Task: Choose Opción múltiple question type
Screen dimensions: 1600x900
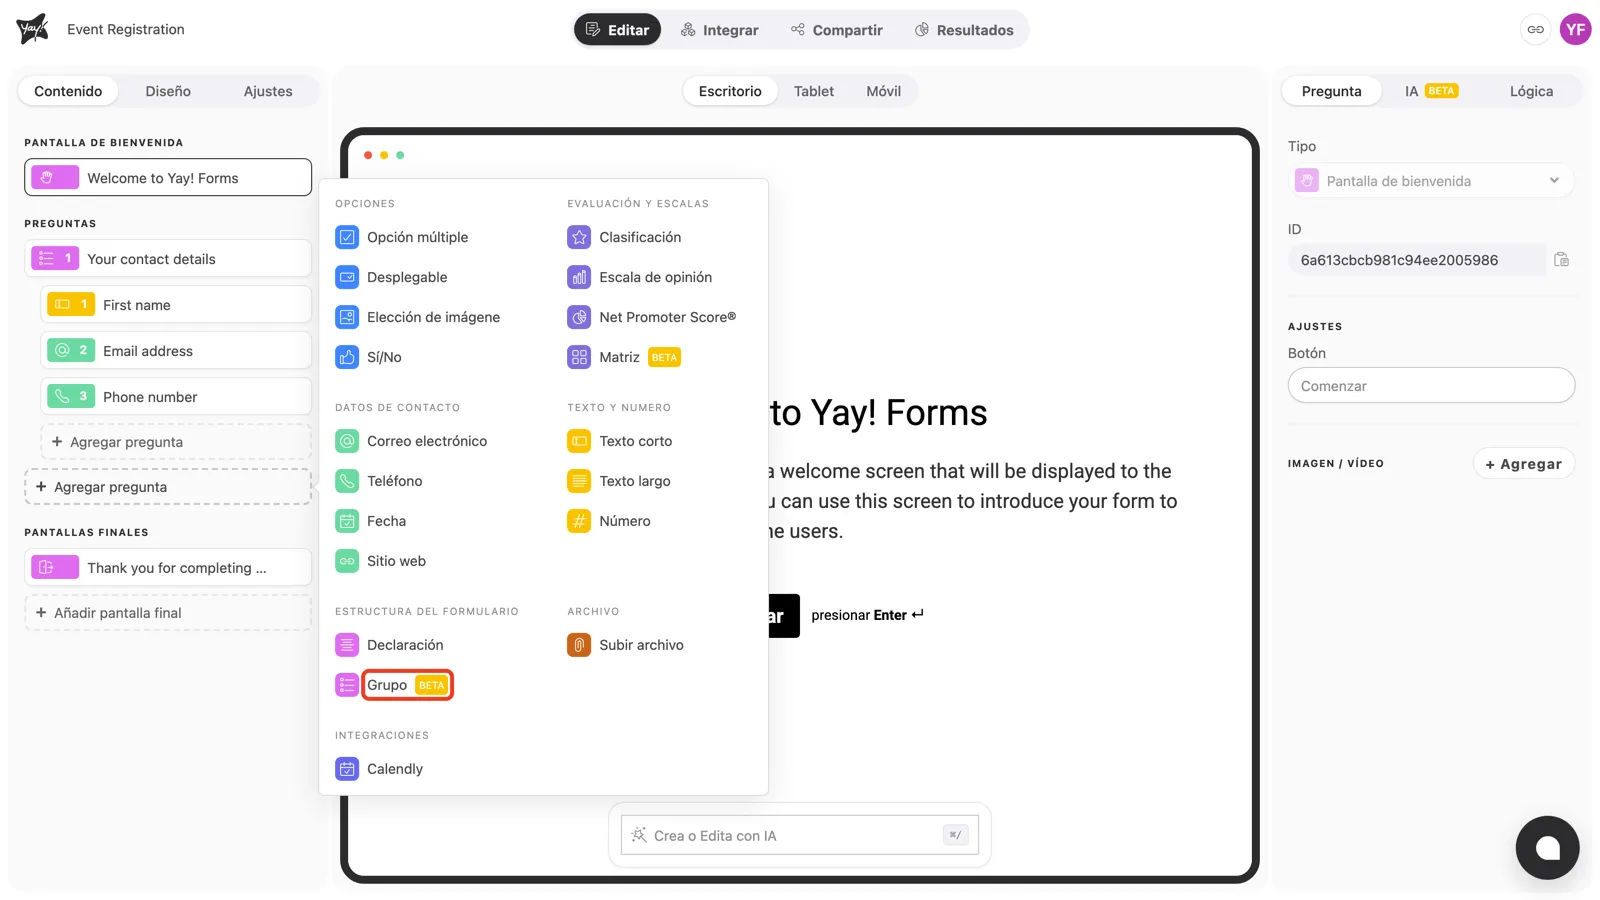Action: pyautogui.click(x=401, y=237)
